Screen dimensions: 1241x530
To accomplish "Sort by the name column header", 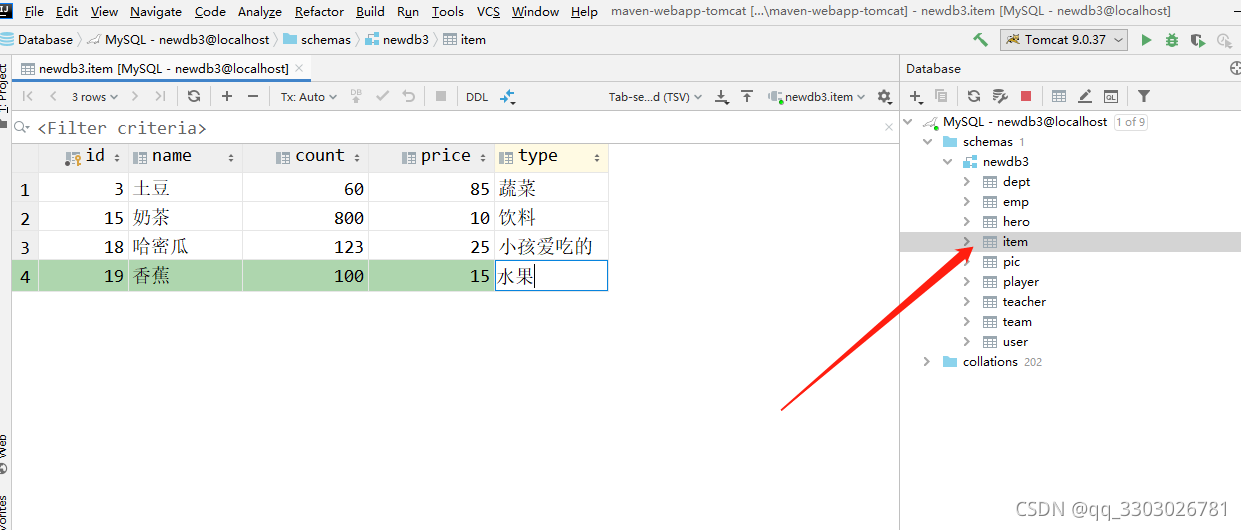I will (x=185, y=157).
